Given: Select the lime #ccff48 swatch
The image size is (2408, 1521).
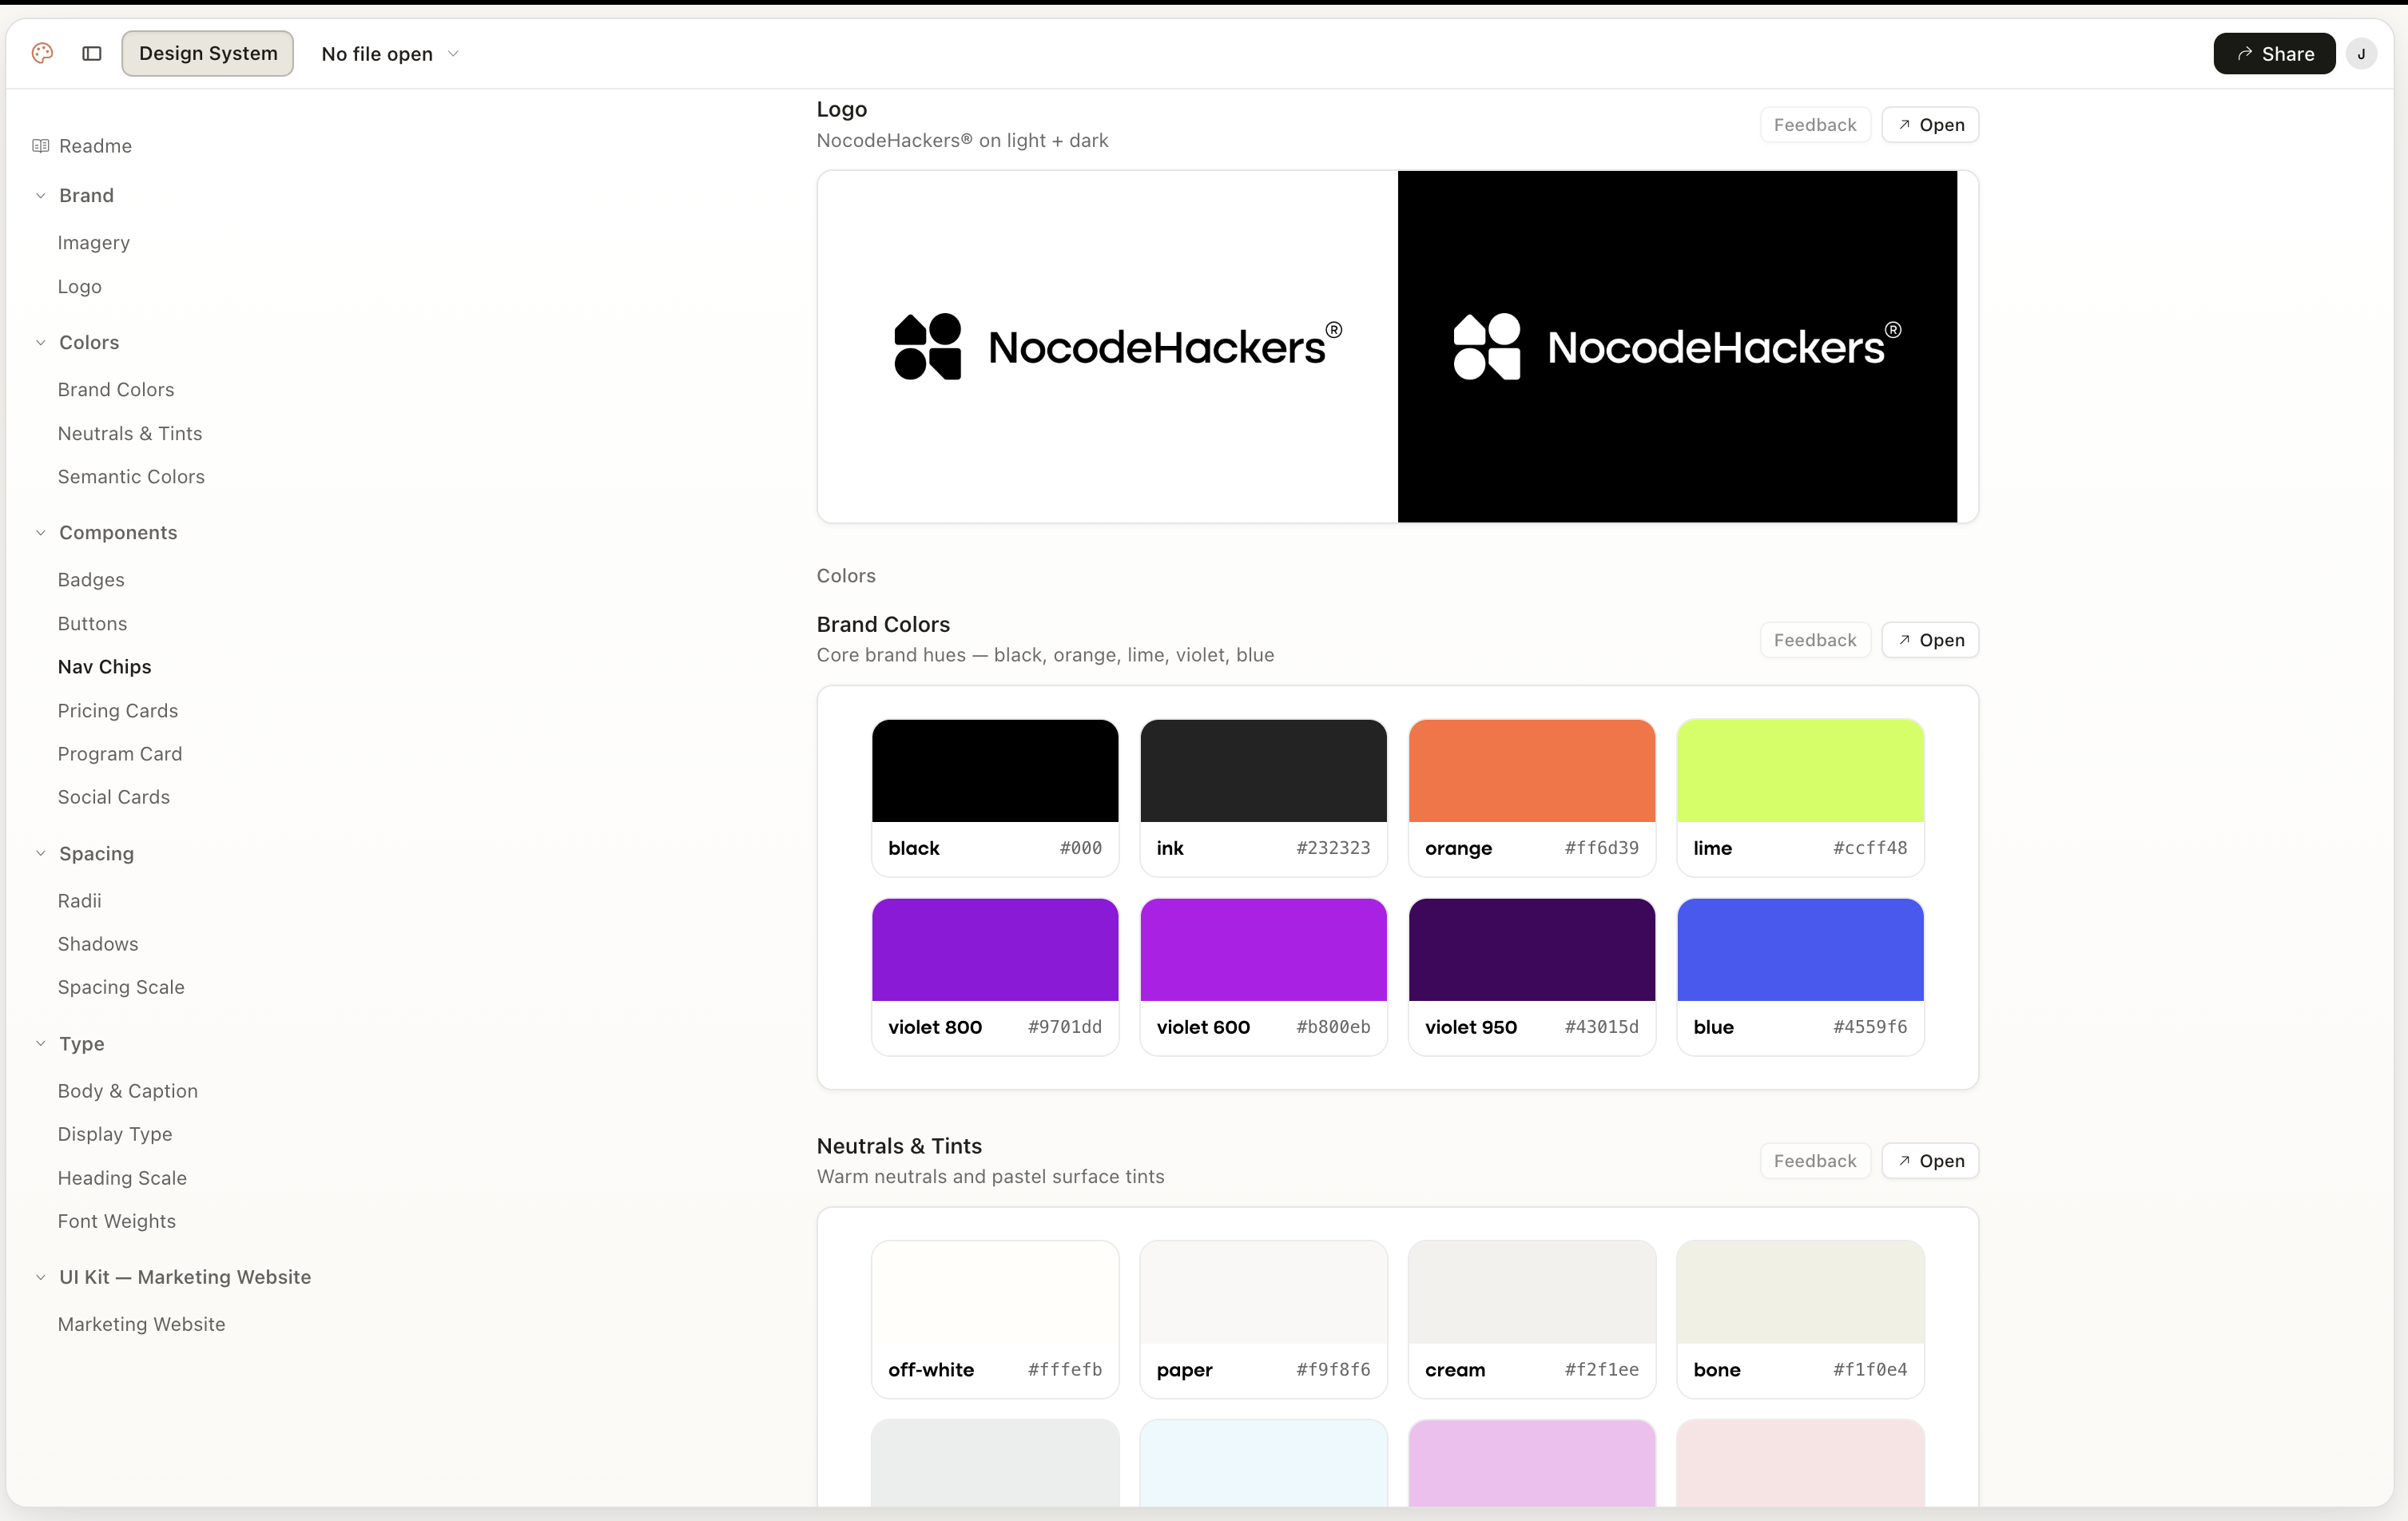Looking at the screenshot, I should pyautogui.click(x=1800, y=798).
